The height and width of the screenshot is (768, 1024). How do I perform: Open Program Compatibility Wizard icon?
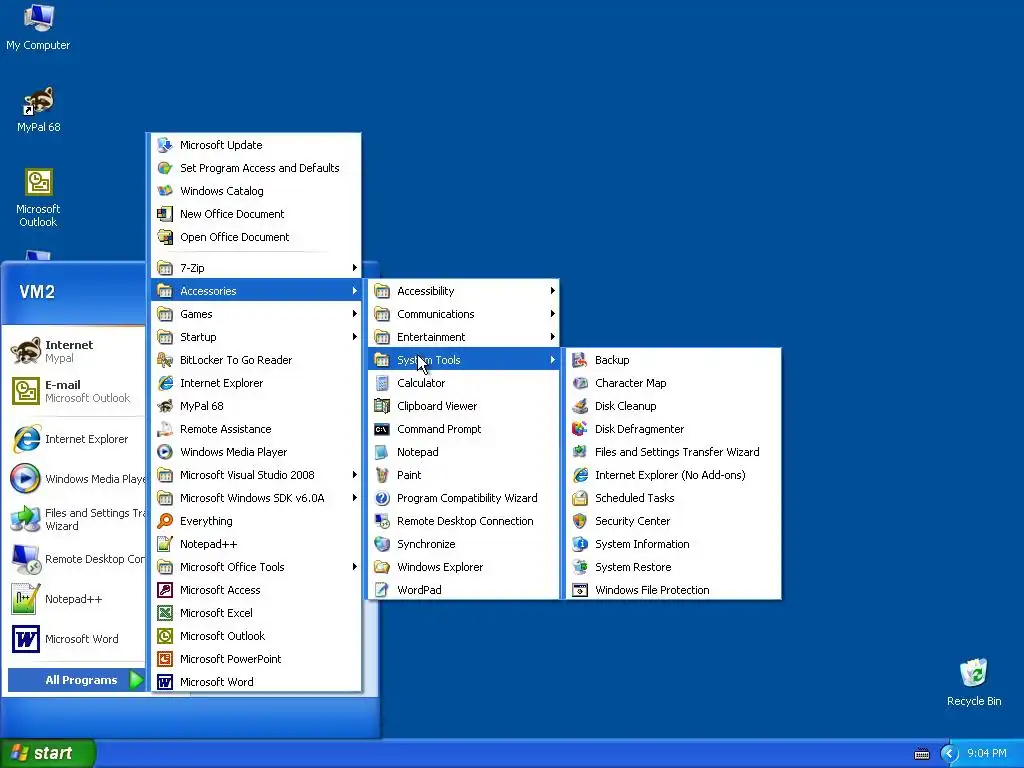[x=382, y=498]
